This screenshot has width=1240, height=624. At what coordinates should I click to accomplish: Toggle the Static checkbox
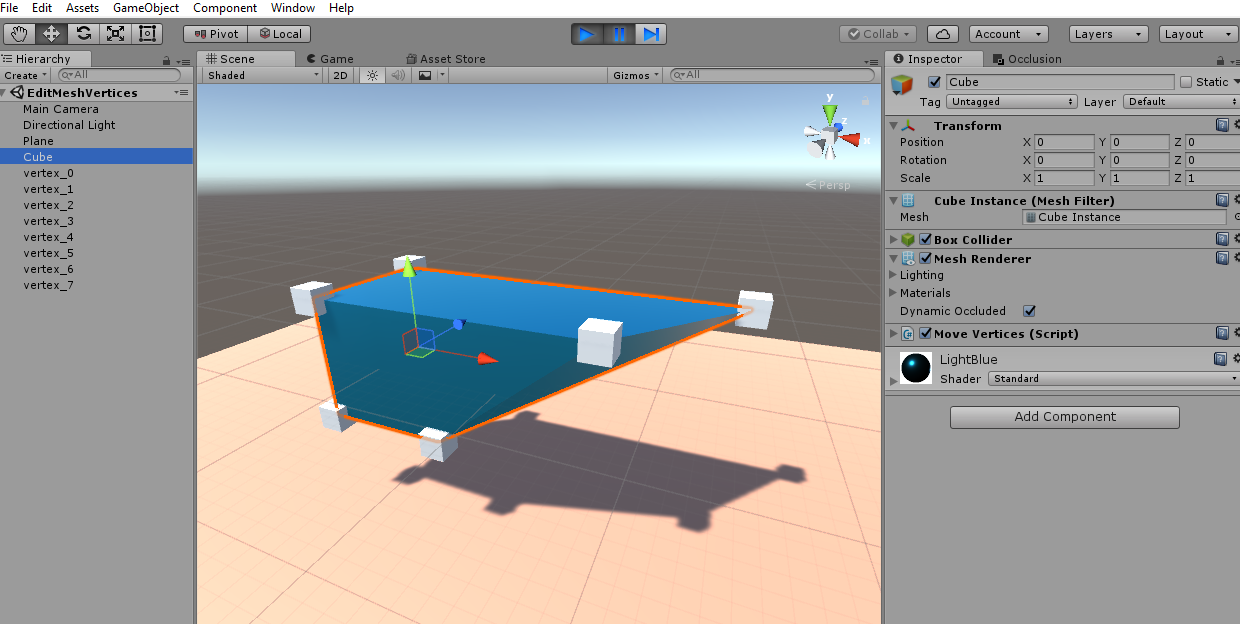(1186, 82)
